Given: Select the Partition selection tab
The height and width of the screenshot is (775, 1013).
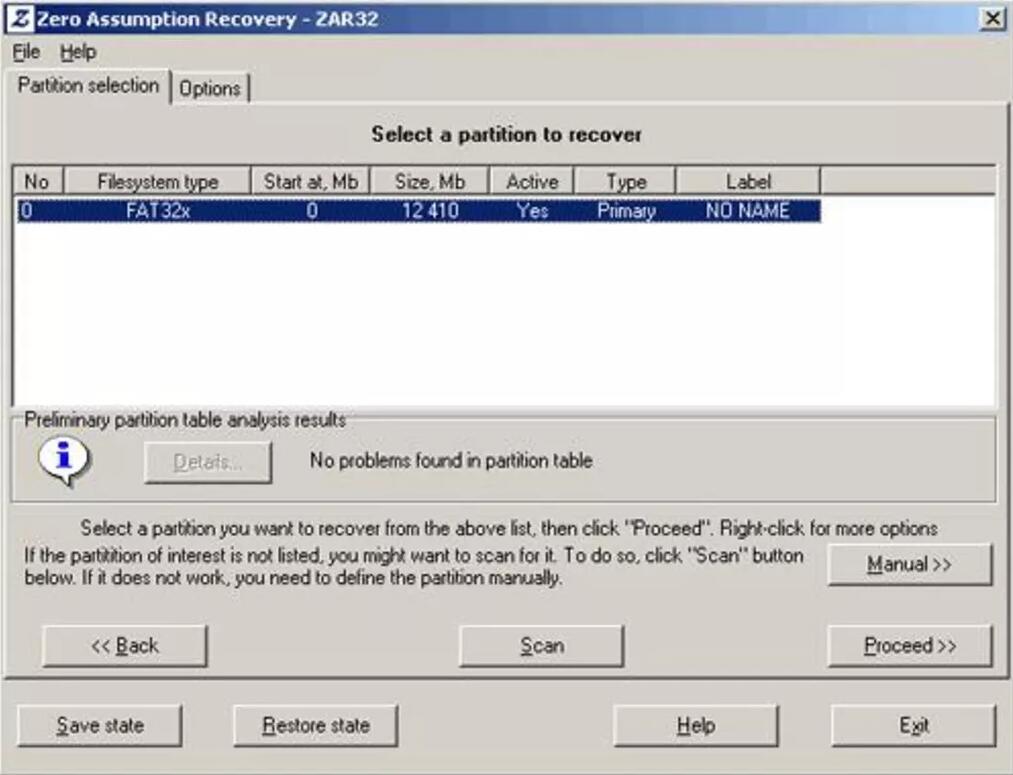Looking at the screenshot, I should coord(88,86).
